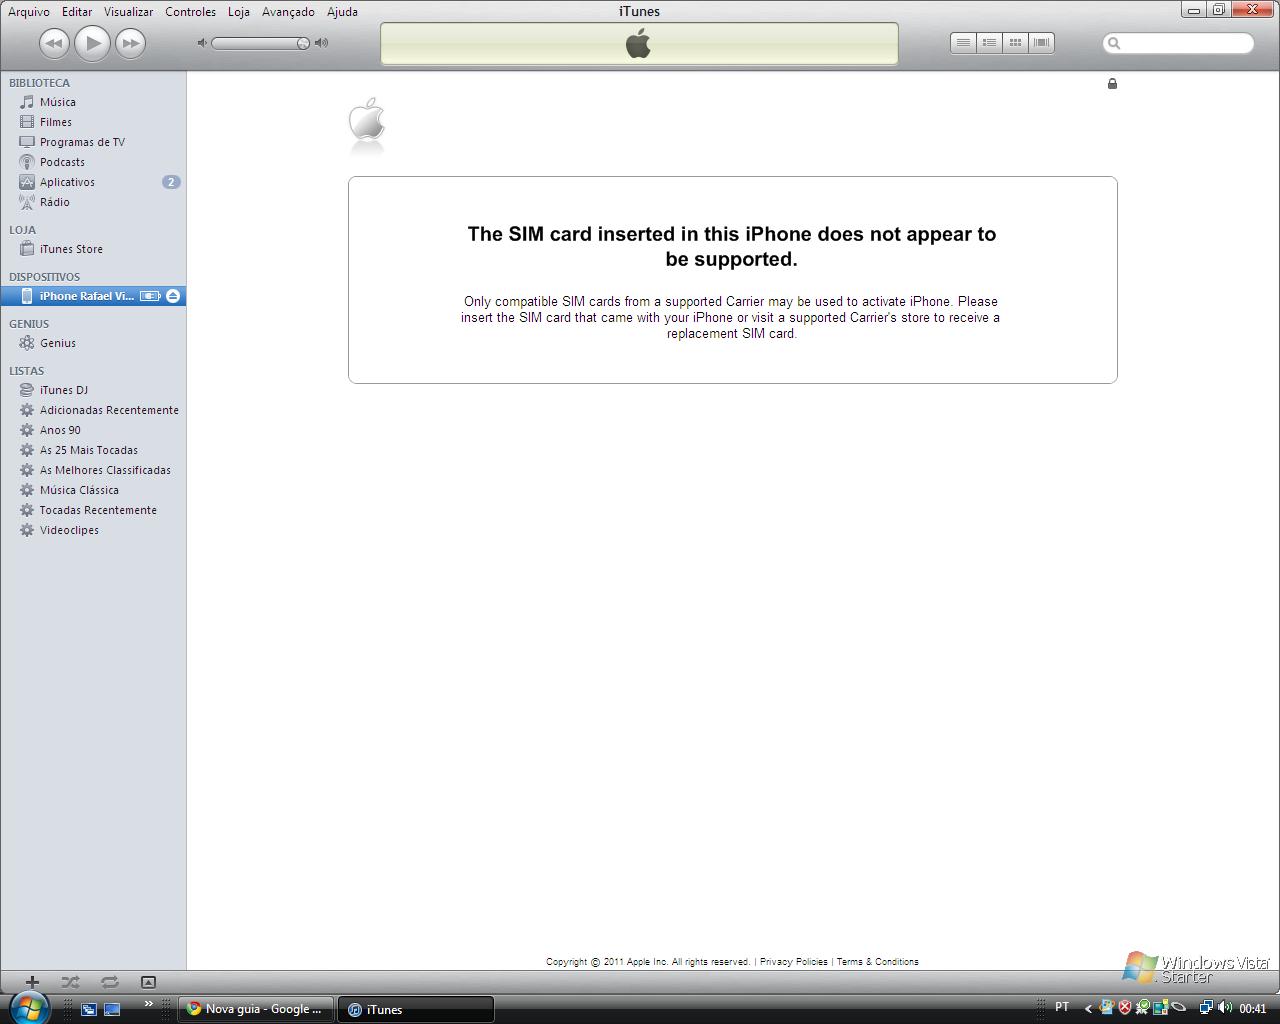Screen dimensions: 1280x1024
Task: Click the low volume speaker icon
Action: coord(202,43)
